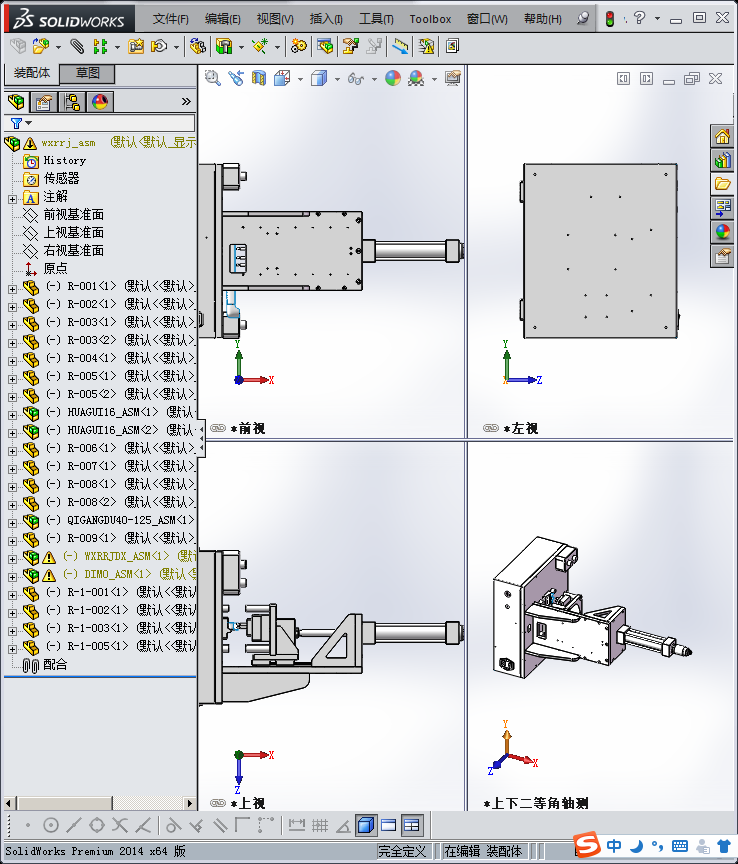Image resolution: width=738 pixels, height=864 pixels.
Task: Click the Reference Geometry icon
Action: point(260,46)
